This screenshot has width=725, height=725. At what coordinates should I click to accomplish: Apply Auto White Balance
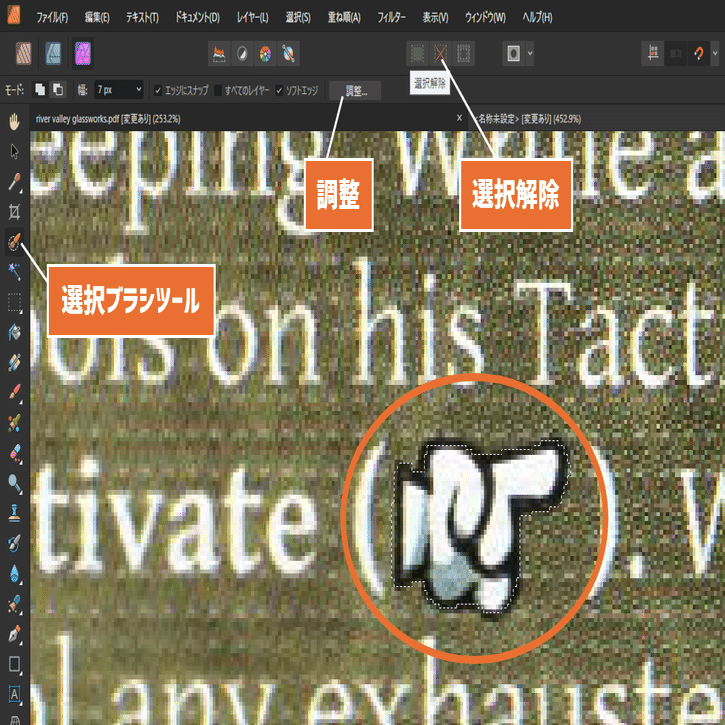[289, 54]
